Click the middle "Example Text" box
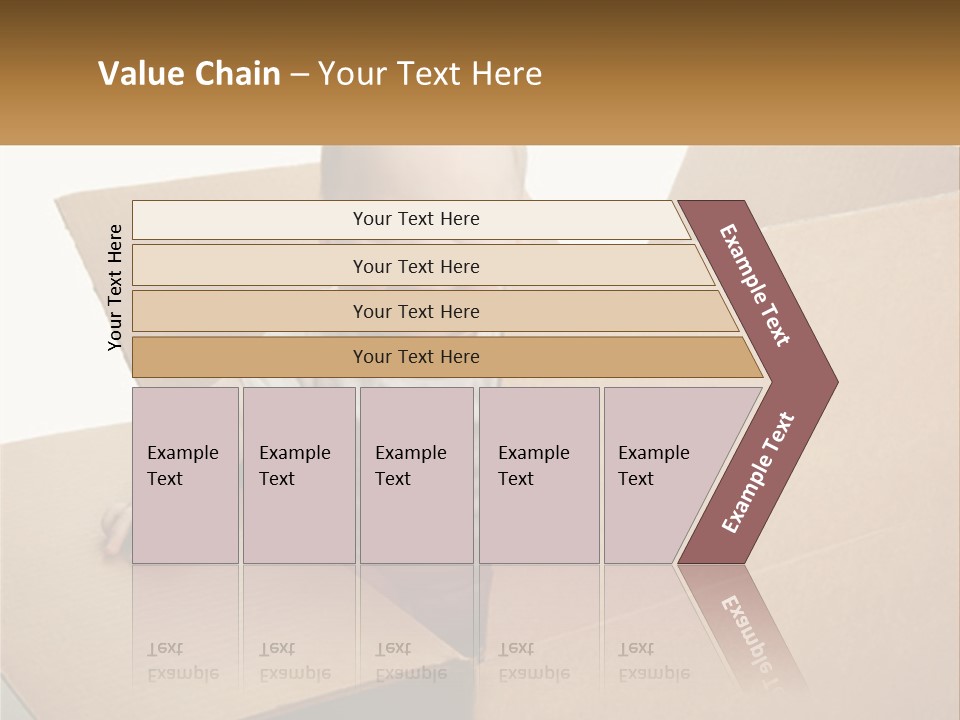The image size is (960, 720). (x=417, y=475)
